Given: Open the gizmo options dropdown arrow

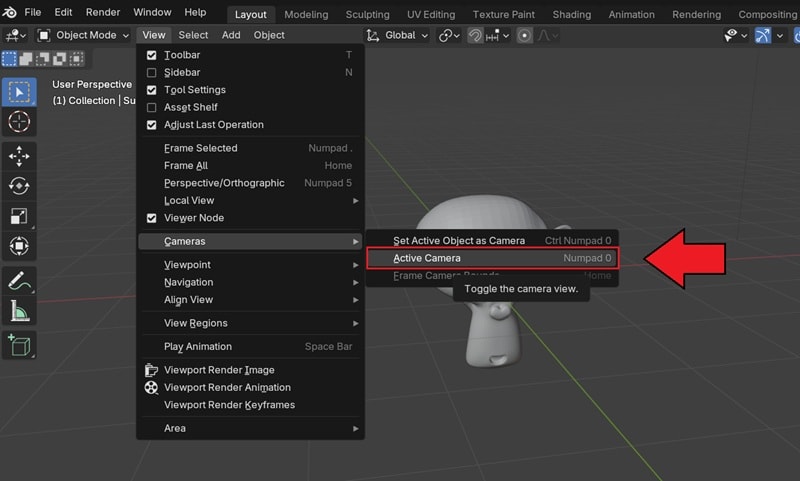Looking at the screenshot, I should 780,36.
